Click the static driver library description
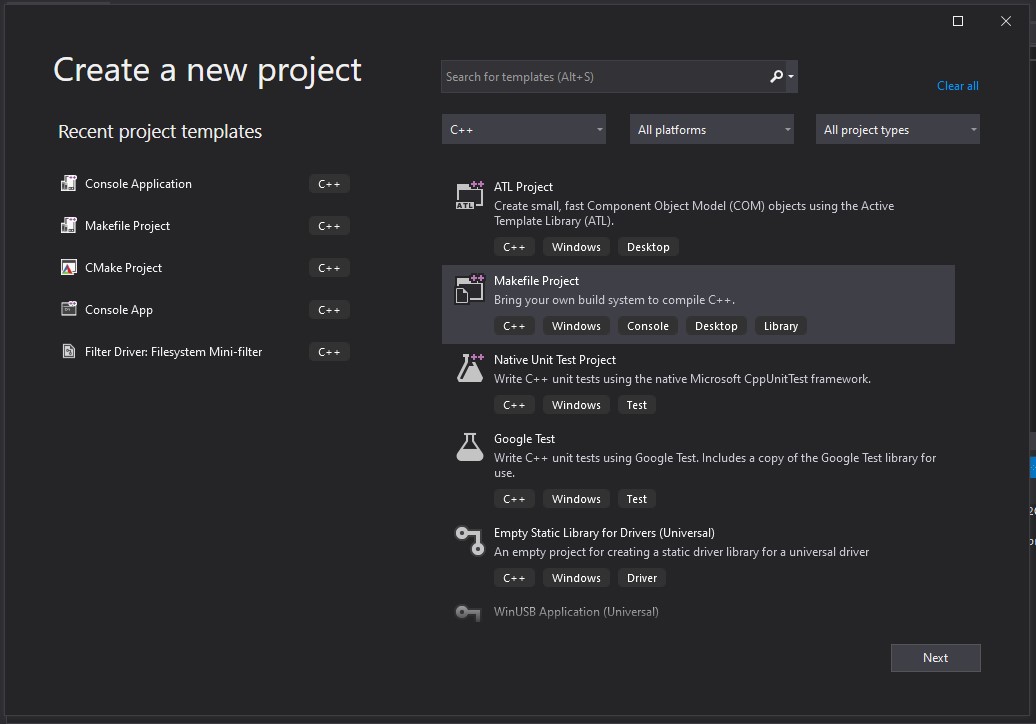 coord(681,552)
